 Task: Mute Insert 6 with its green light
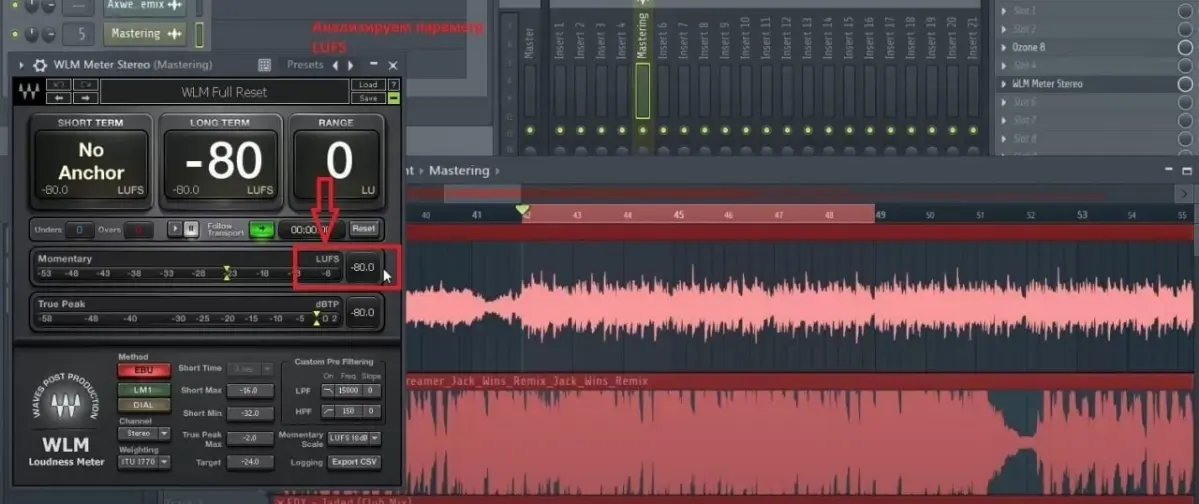point(663,130)
